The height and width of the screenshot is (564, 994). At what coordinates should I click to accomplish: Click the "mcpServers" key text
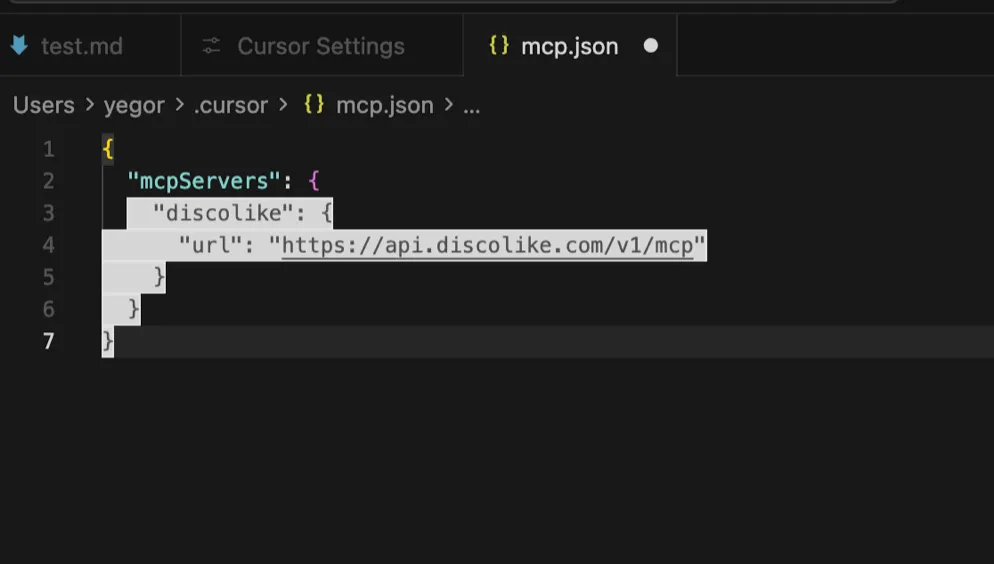(x=203, y=181)
